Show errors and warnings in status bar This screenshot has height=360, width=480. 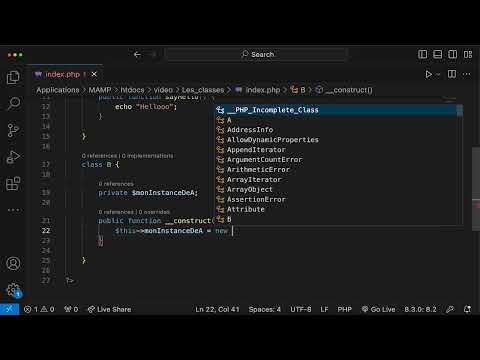tap(39, 309)
